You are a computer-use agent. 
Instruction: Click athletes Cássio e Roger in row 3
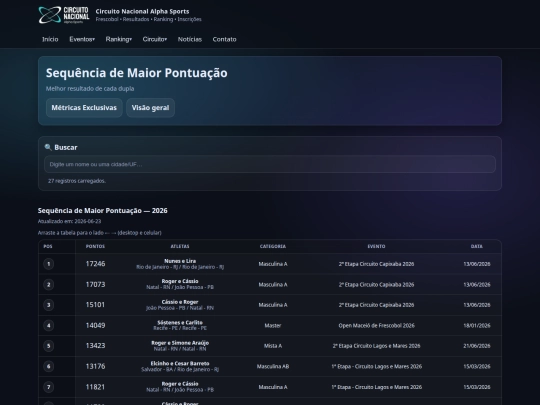tap(180, 302)
